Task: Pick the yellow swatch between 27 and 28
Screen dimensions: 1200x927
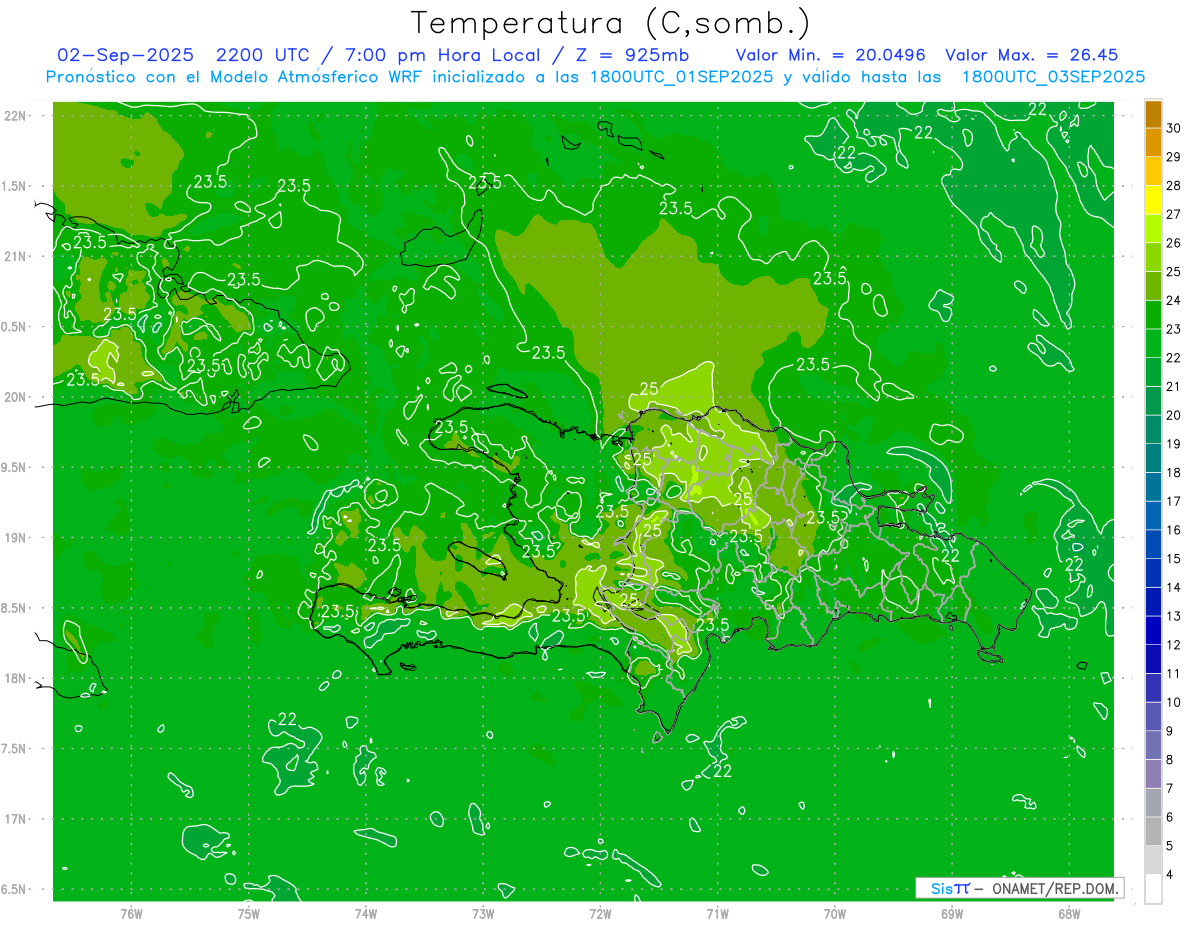Action: point(1153,200)
